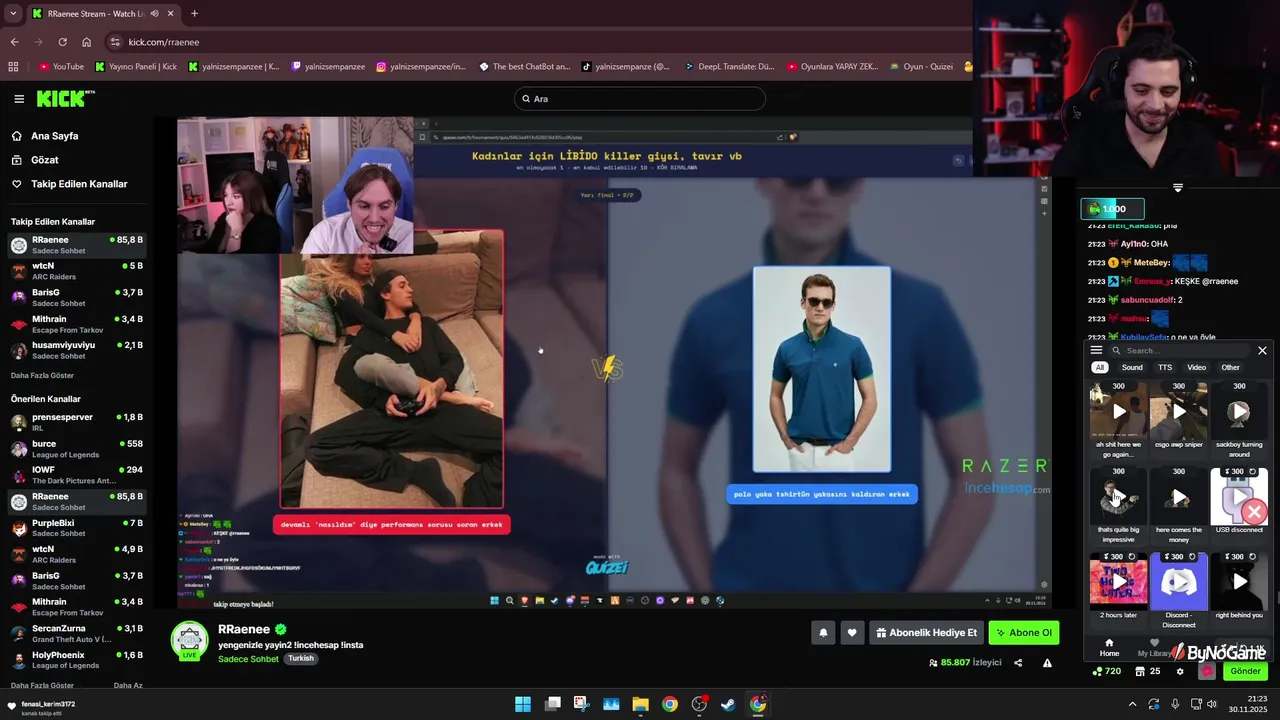
Task: Select the All filter tab
Action: tap(1100, 368)
